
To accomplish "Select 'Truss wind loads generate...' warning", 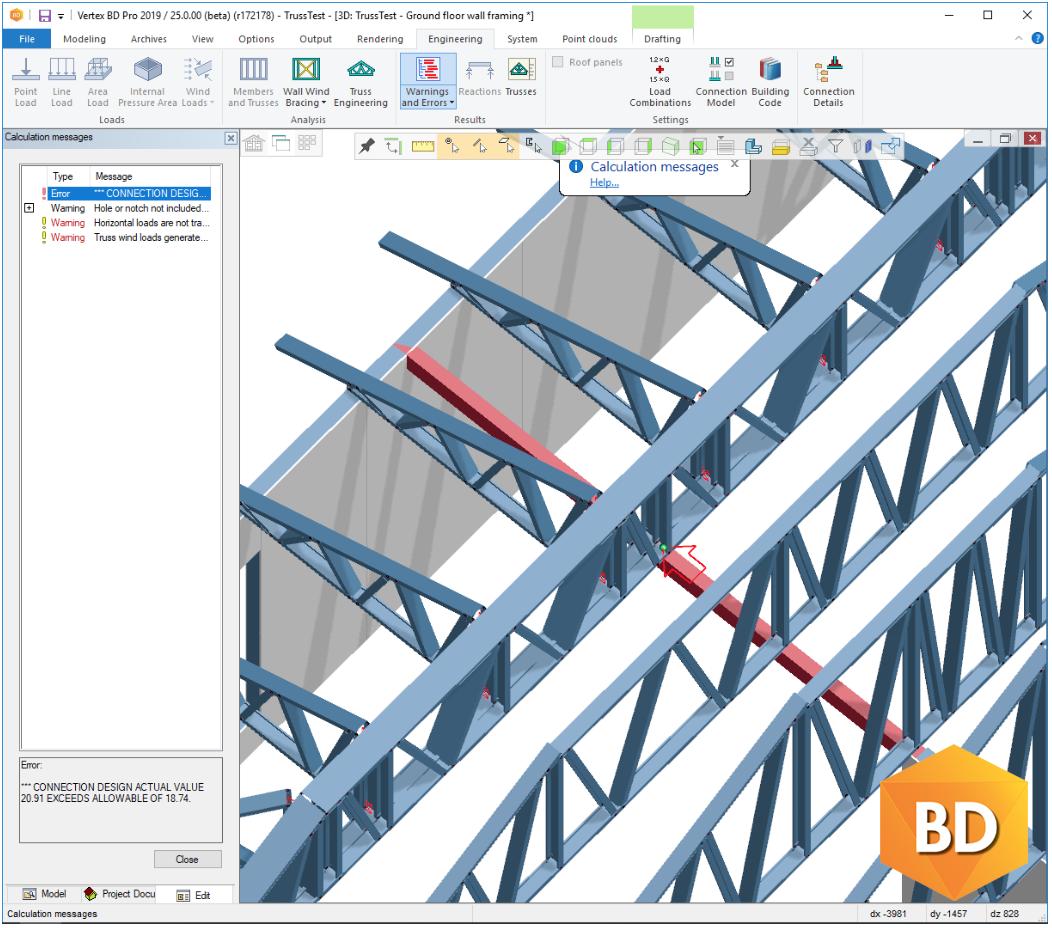I will point(127,238).
